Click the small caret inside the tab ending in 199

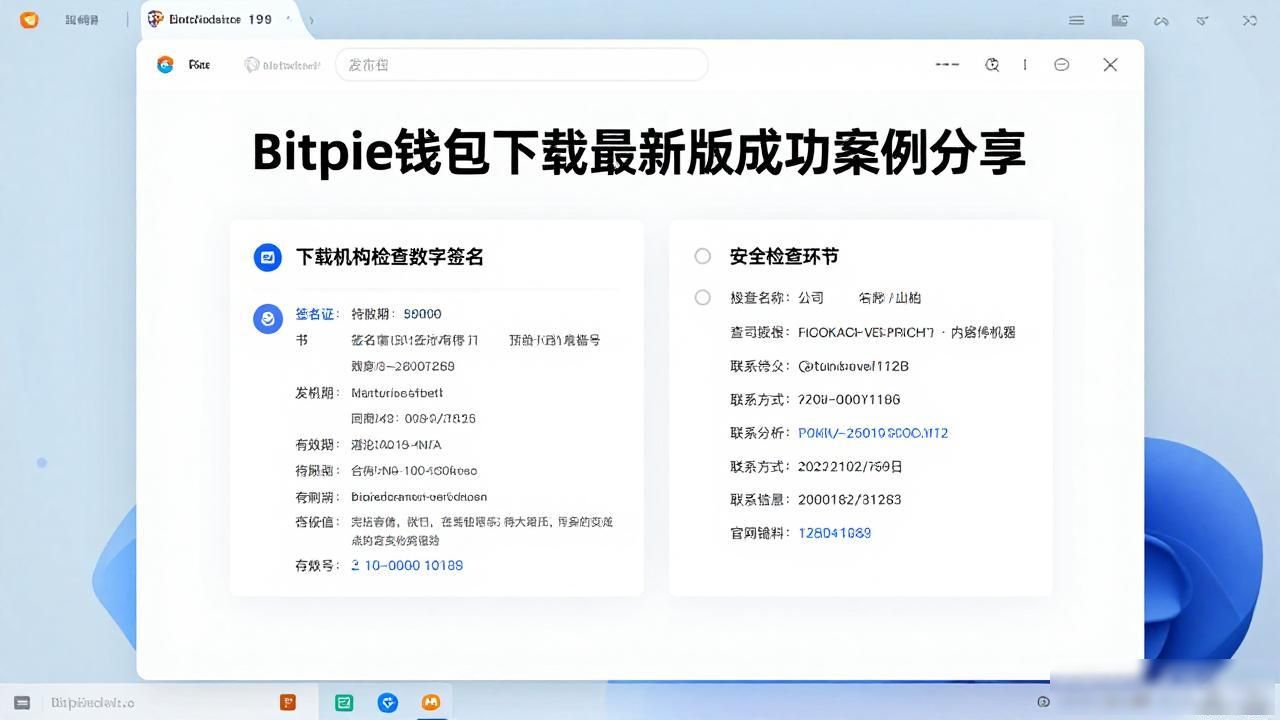click(288, 20)
